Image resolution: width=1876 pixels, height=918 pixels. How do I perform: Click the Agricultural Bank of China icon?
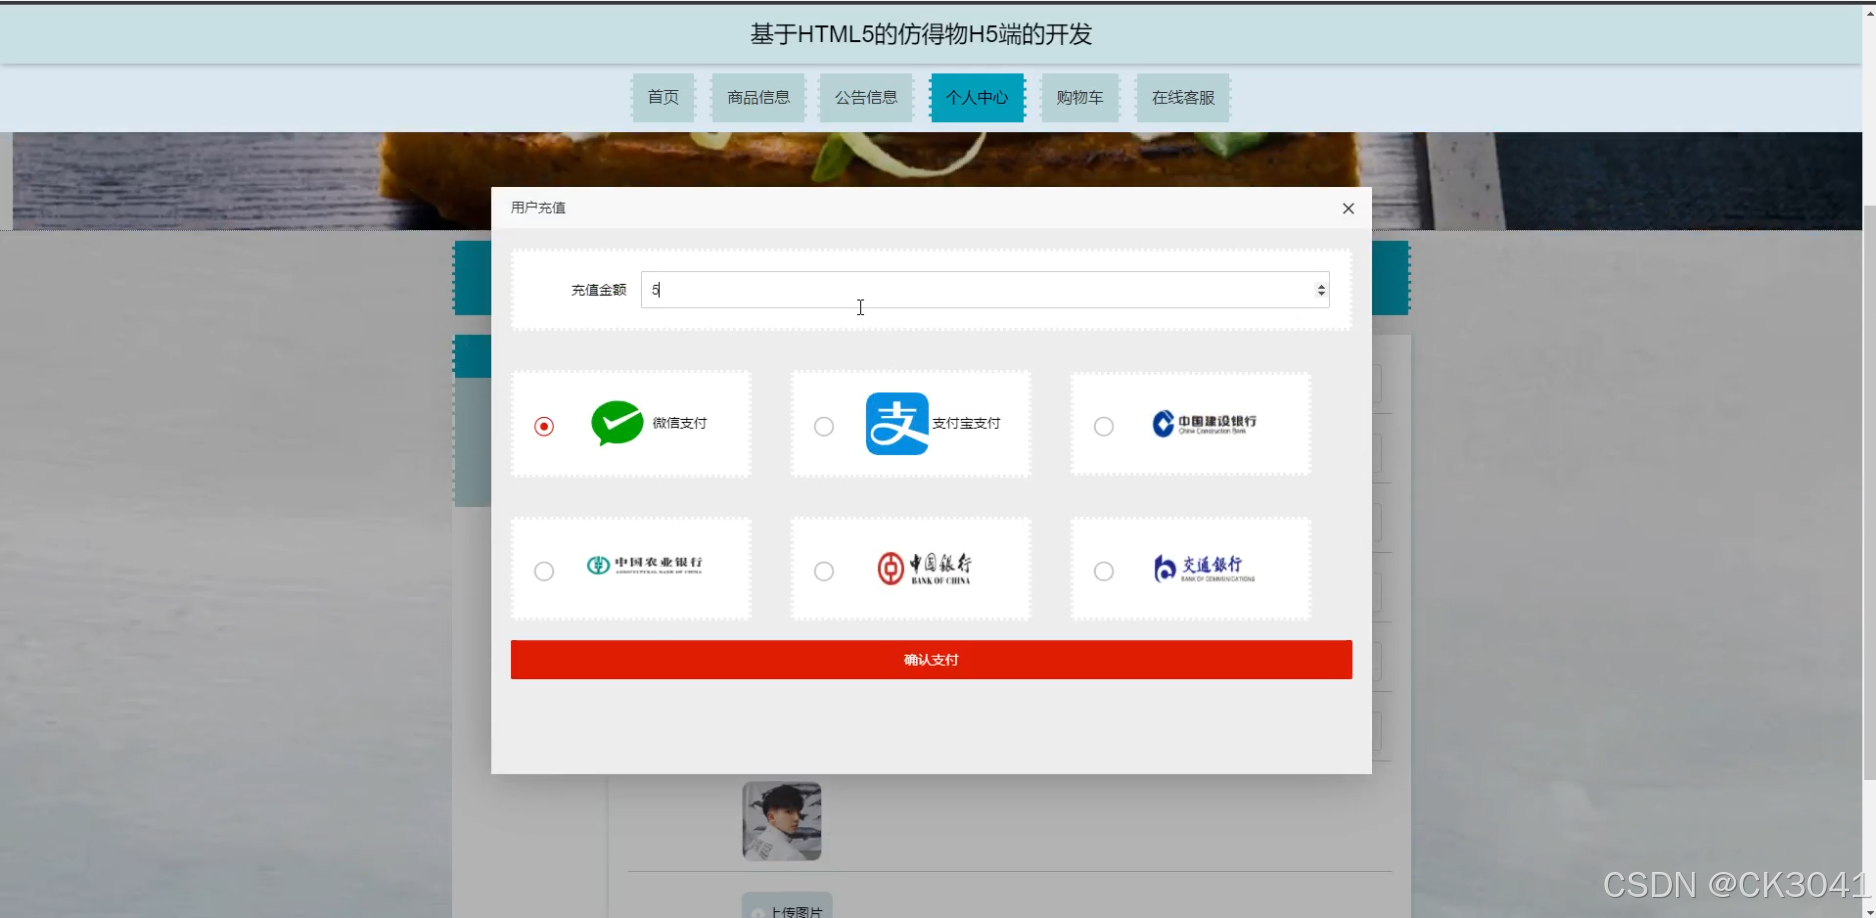646,567
